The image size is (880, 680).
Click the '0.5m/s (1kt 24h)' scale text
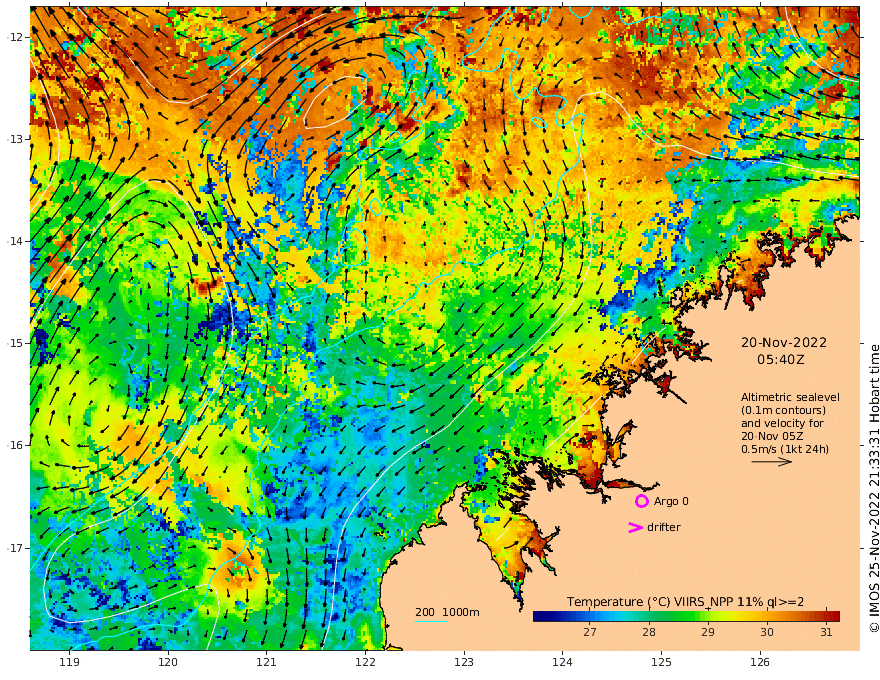pyautogui.click(x=785, y=449)
